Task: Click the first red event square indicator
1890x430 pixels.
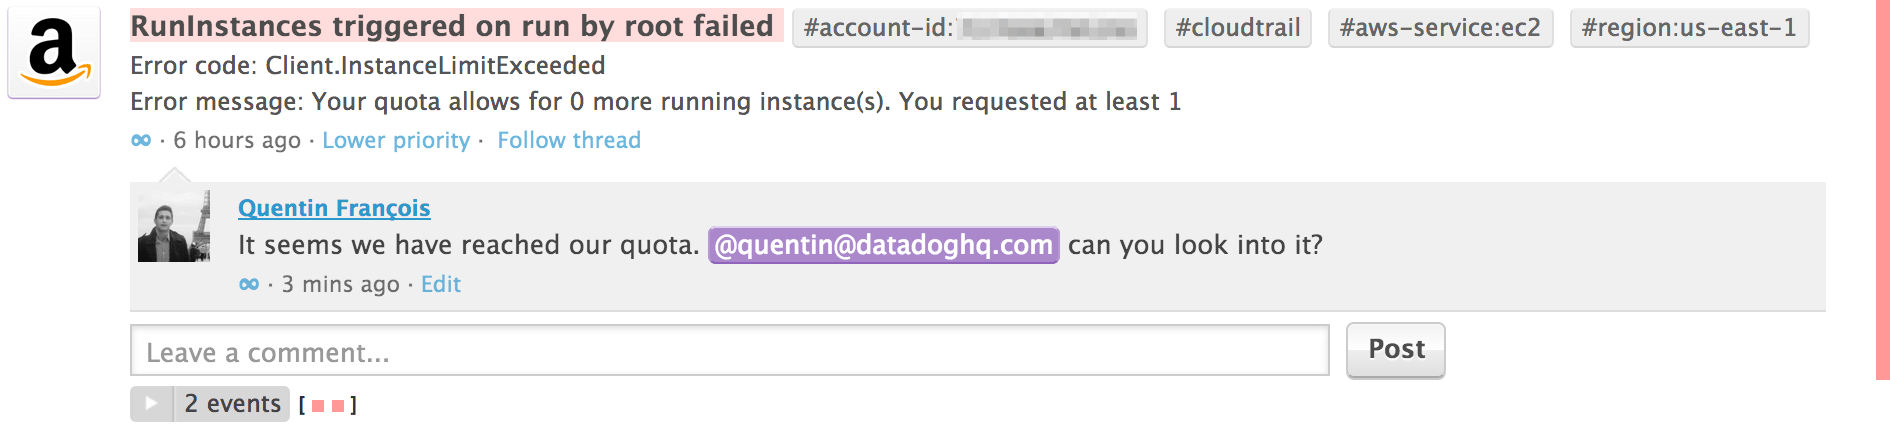Action: (x=318, y=406)
